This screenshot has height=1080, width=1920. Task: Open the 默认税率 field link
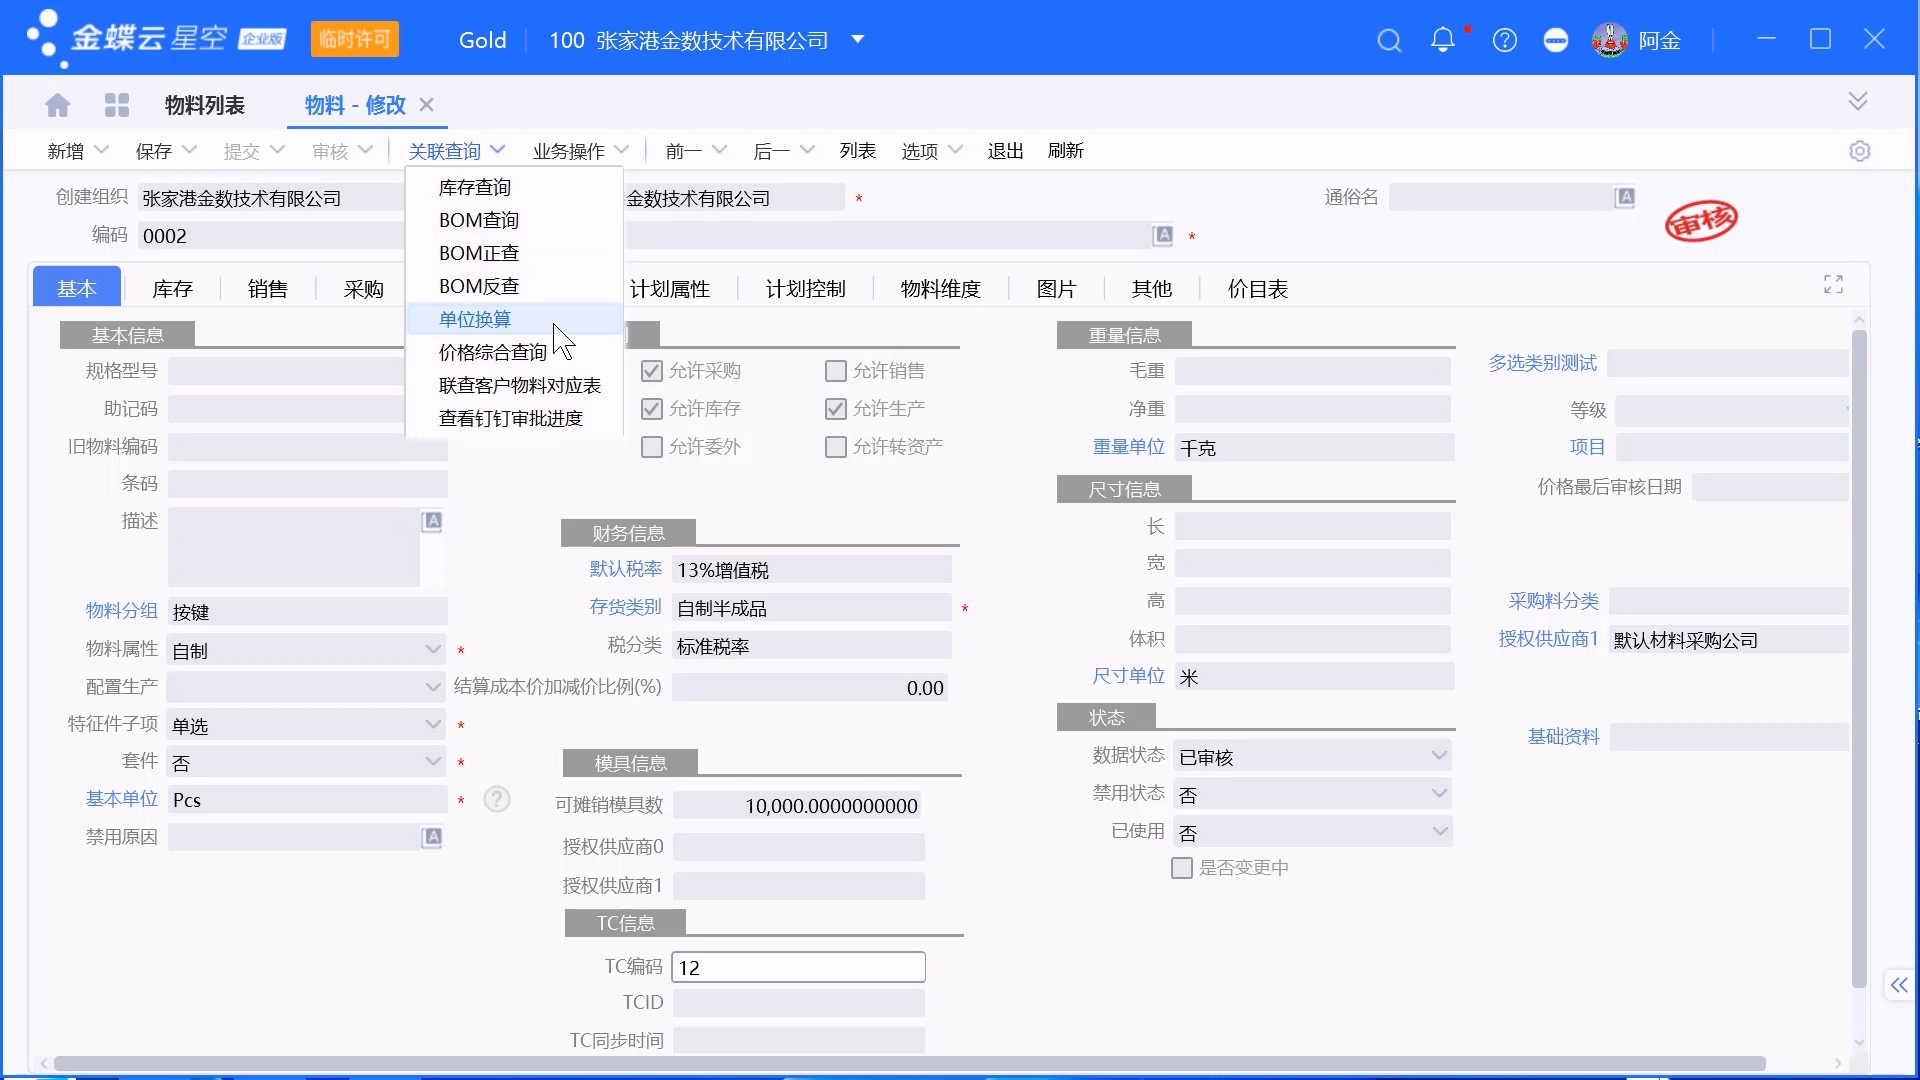click(626, 569)
